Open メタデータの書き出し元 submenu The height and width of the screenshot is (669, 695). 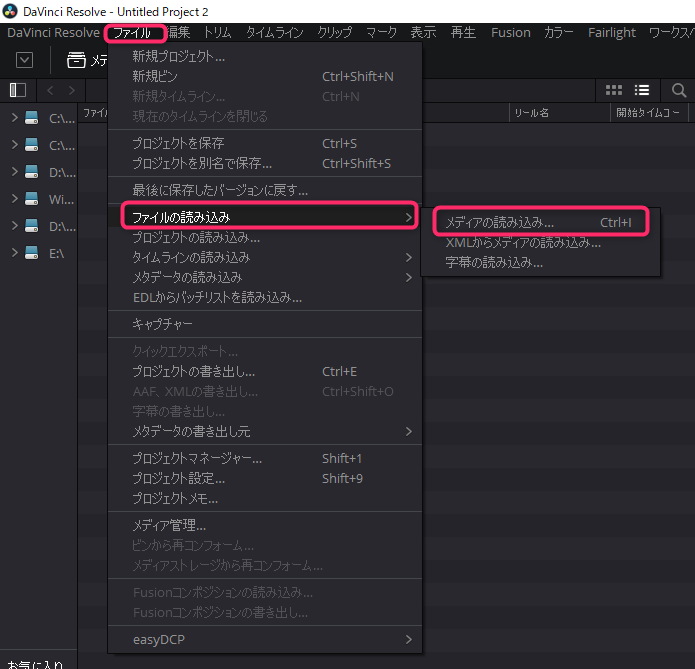pyautogui.click(x=265, y=431)
